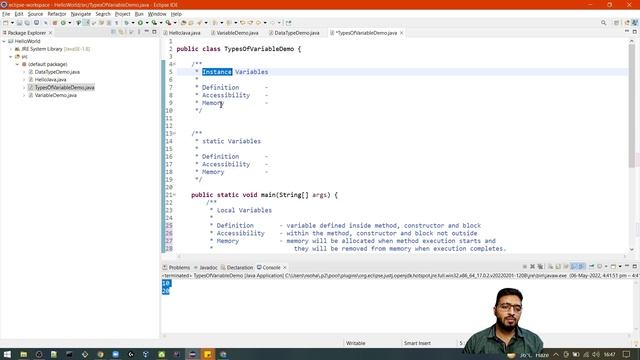Screen dimensions: 640x360
Task: Toggle Pin Console icon
Action: tap(591, 267)
